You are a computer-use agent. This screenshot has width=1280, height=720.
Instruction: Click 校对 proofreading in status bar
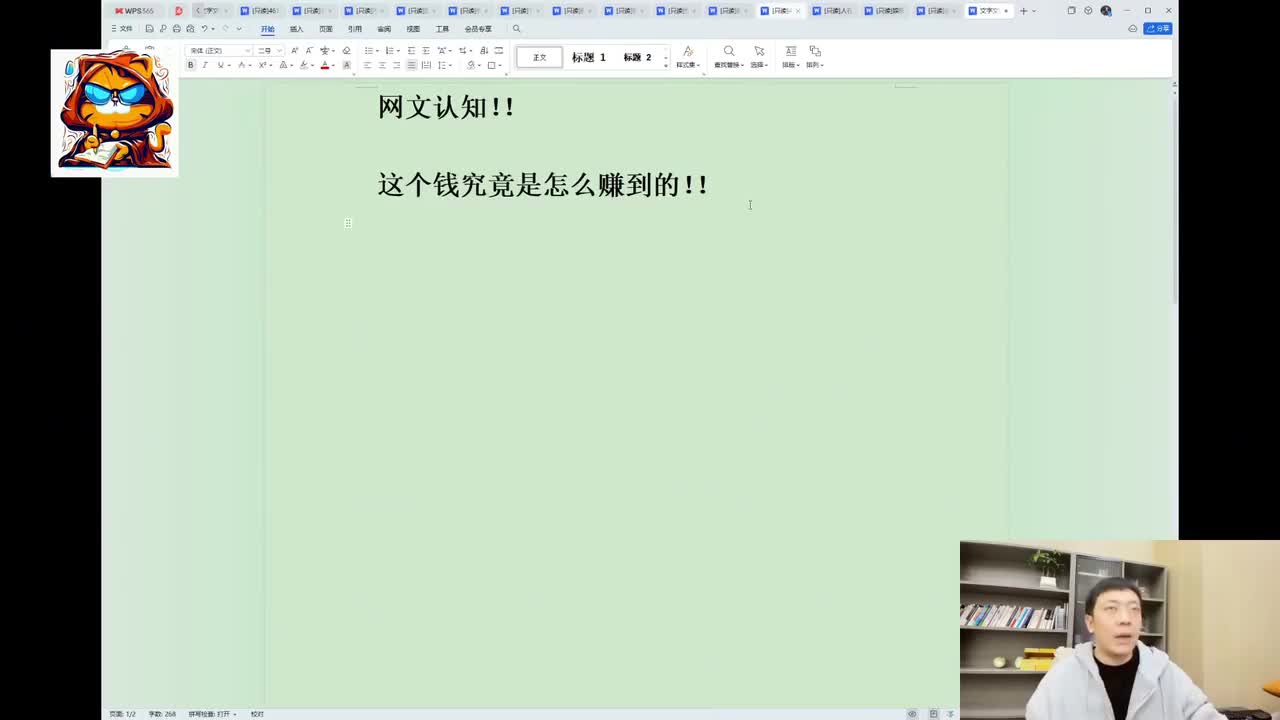[x=257, y=714]
